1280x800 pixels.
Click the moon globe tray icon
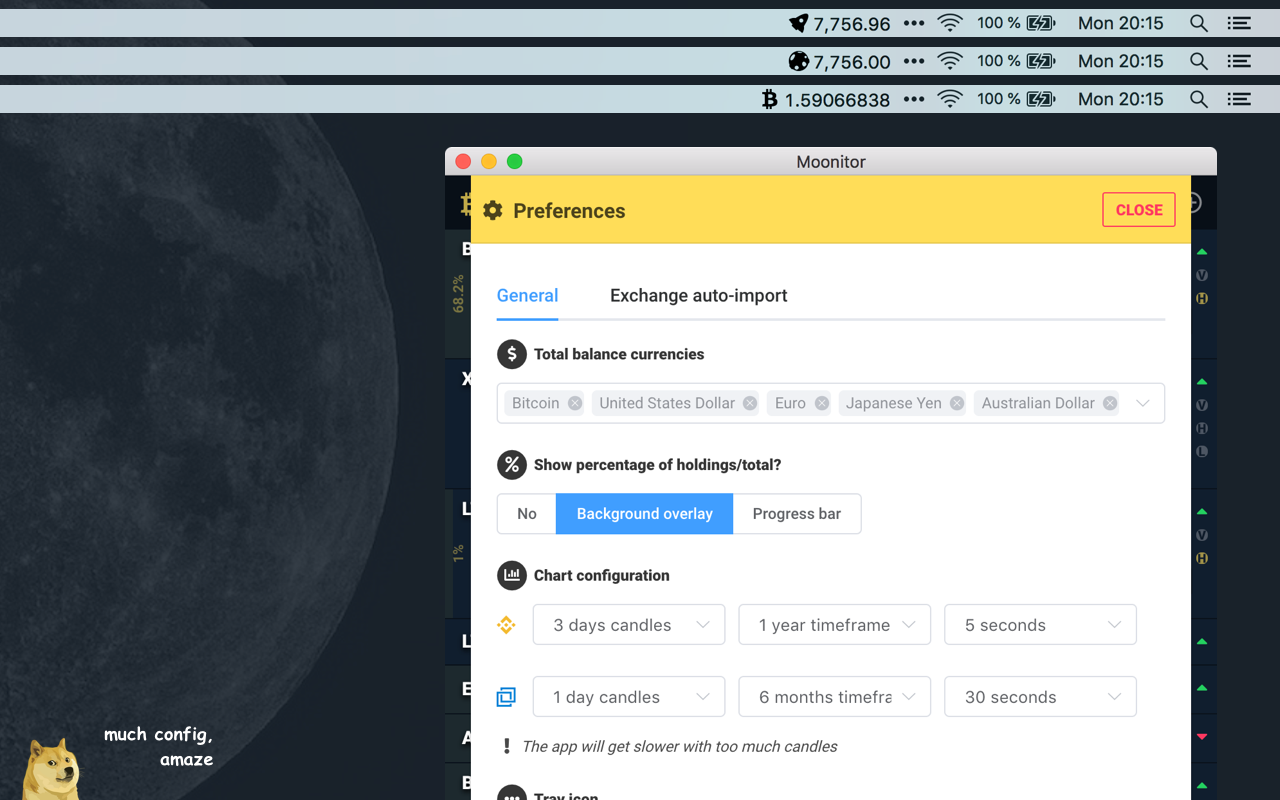(798, 61)
